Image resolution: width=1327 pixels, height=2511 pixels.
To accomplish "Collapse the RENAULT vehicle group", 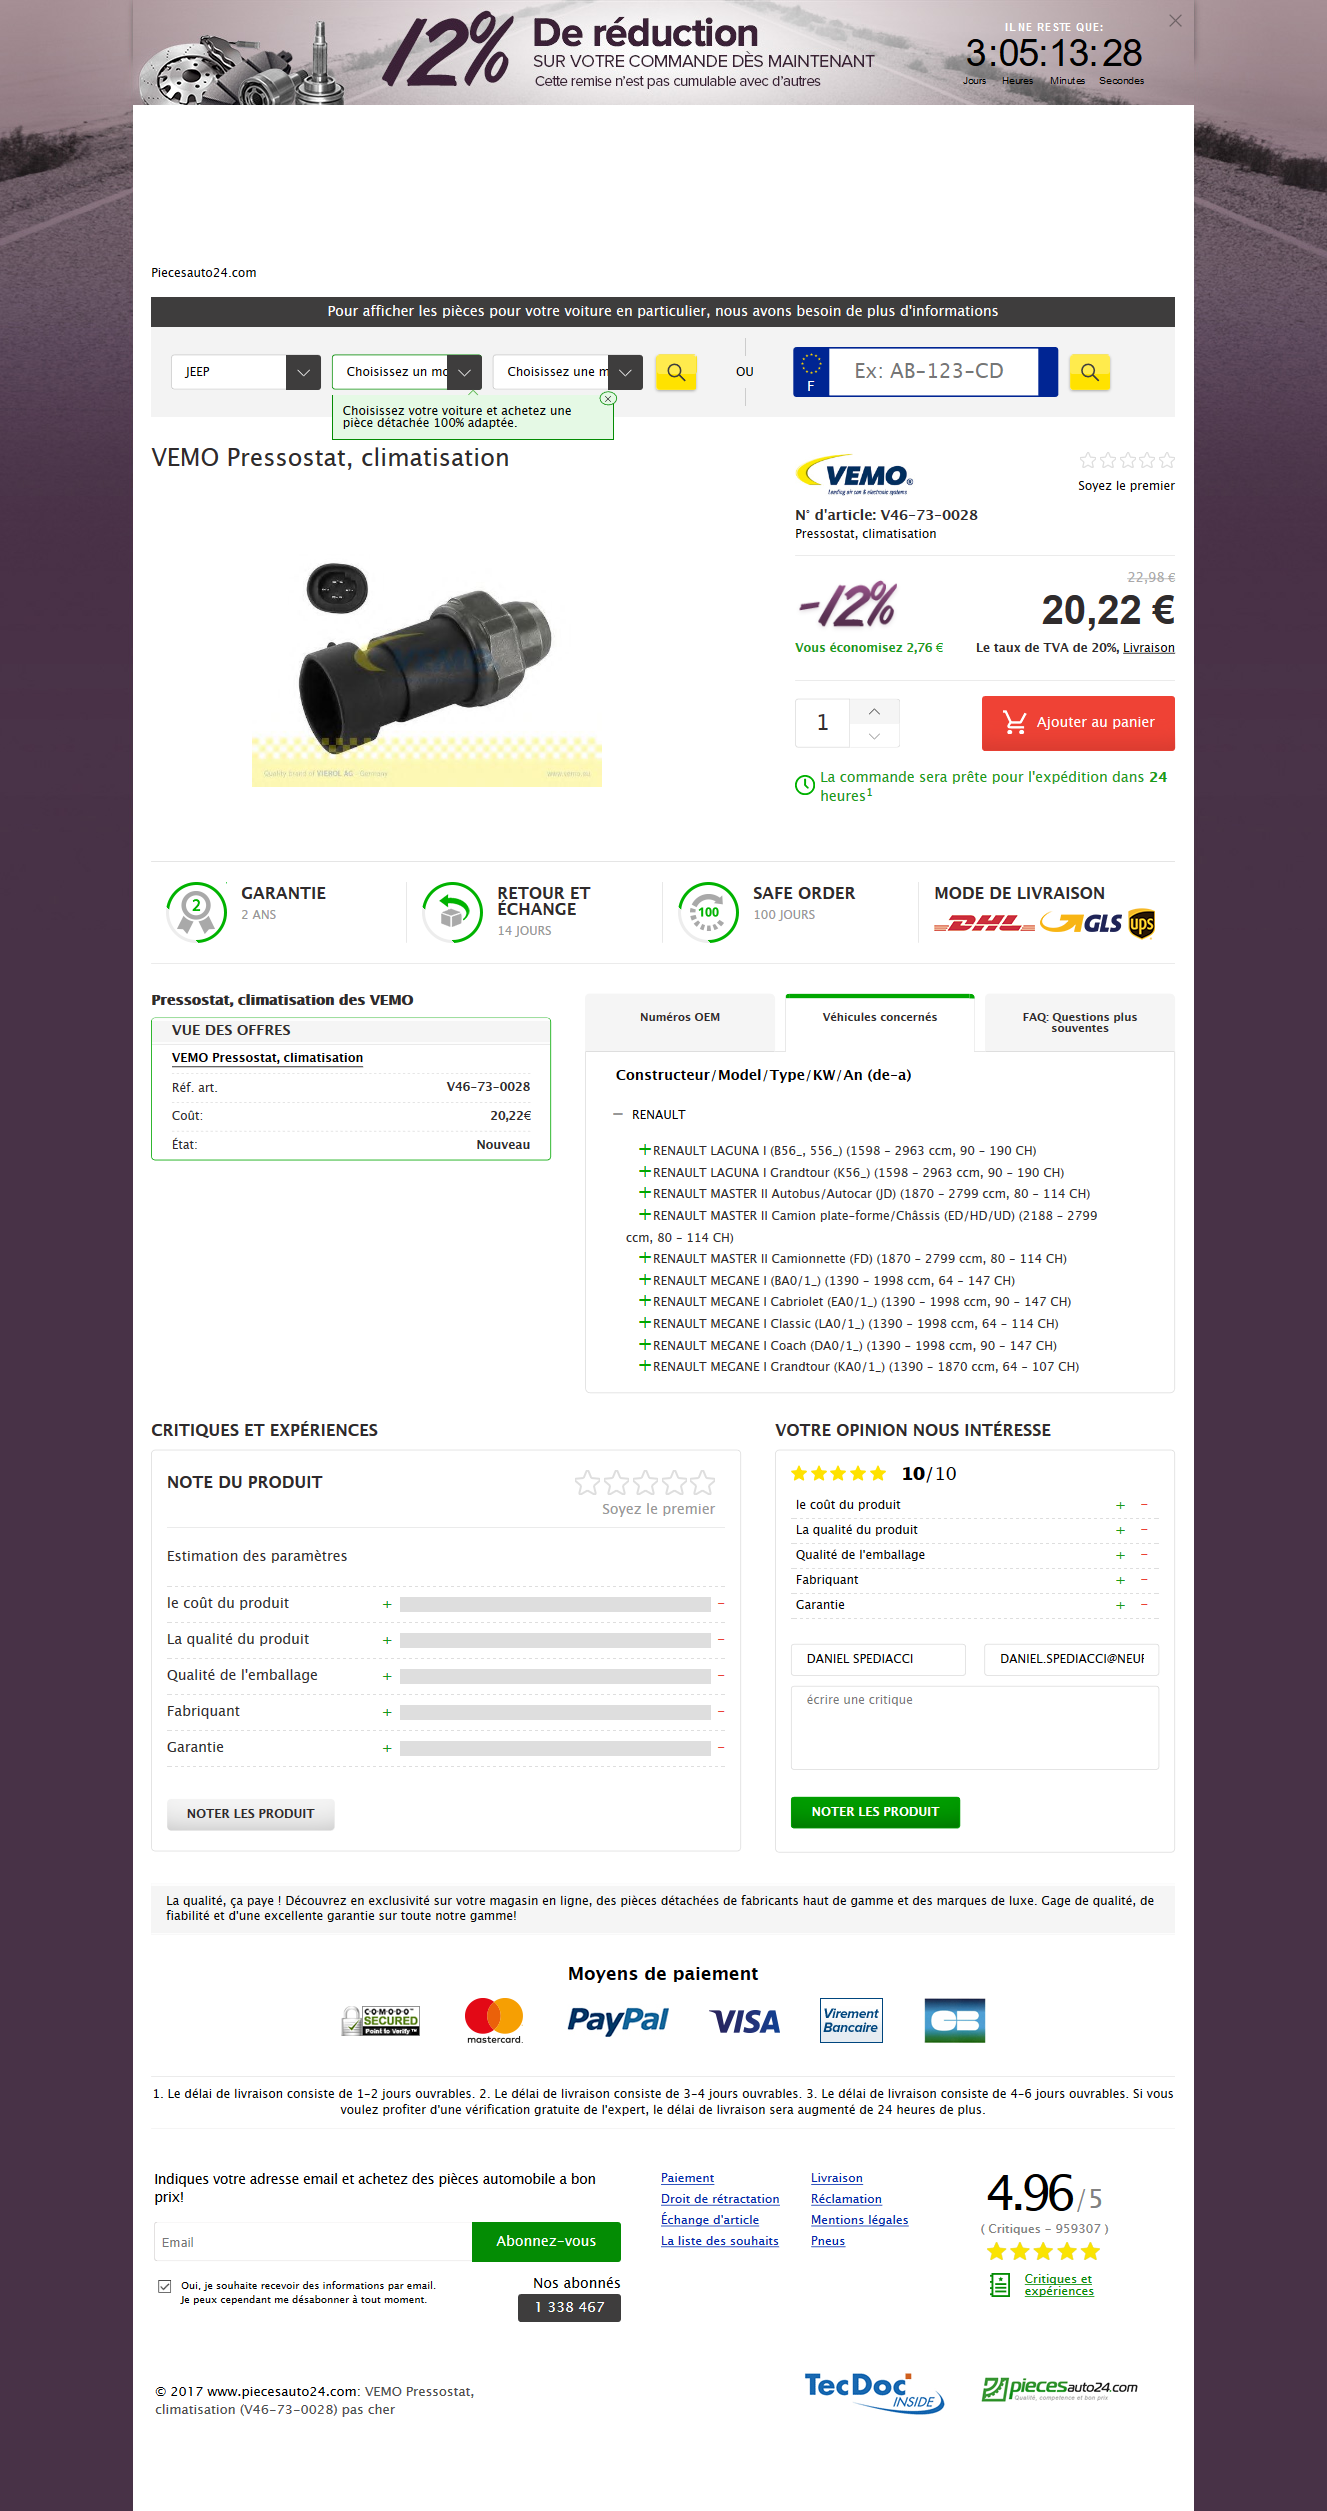I will pos(618,1114).
